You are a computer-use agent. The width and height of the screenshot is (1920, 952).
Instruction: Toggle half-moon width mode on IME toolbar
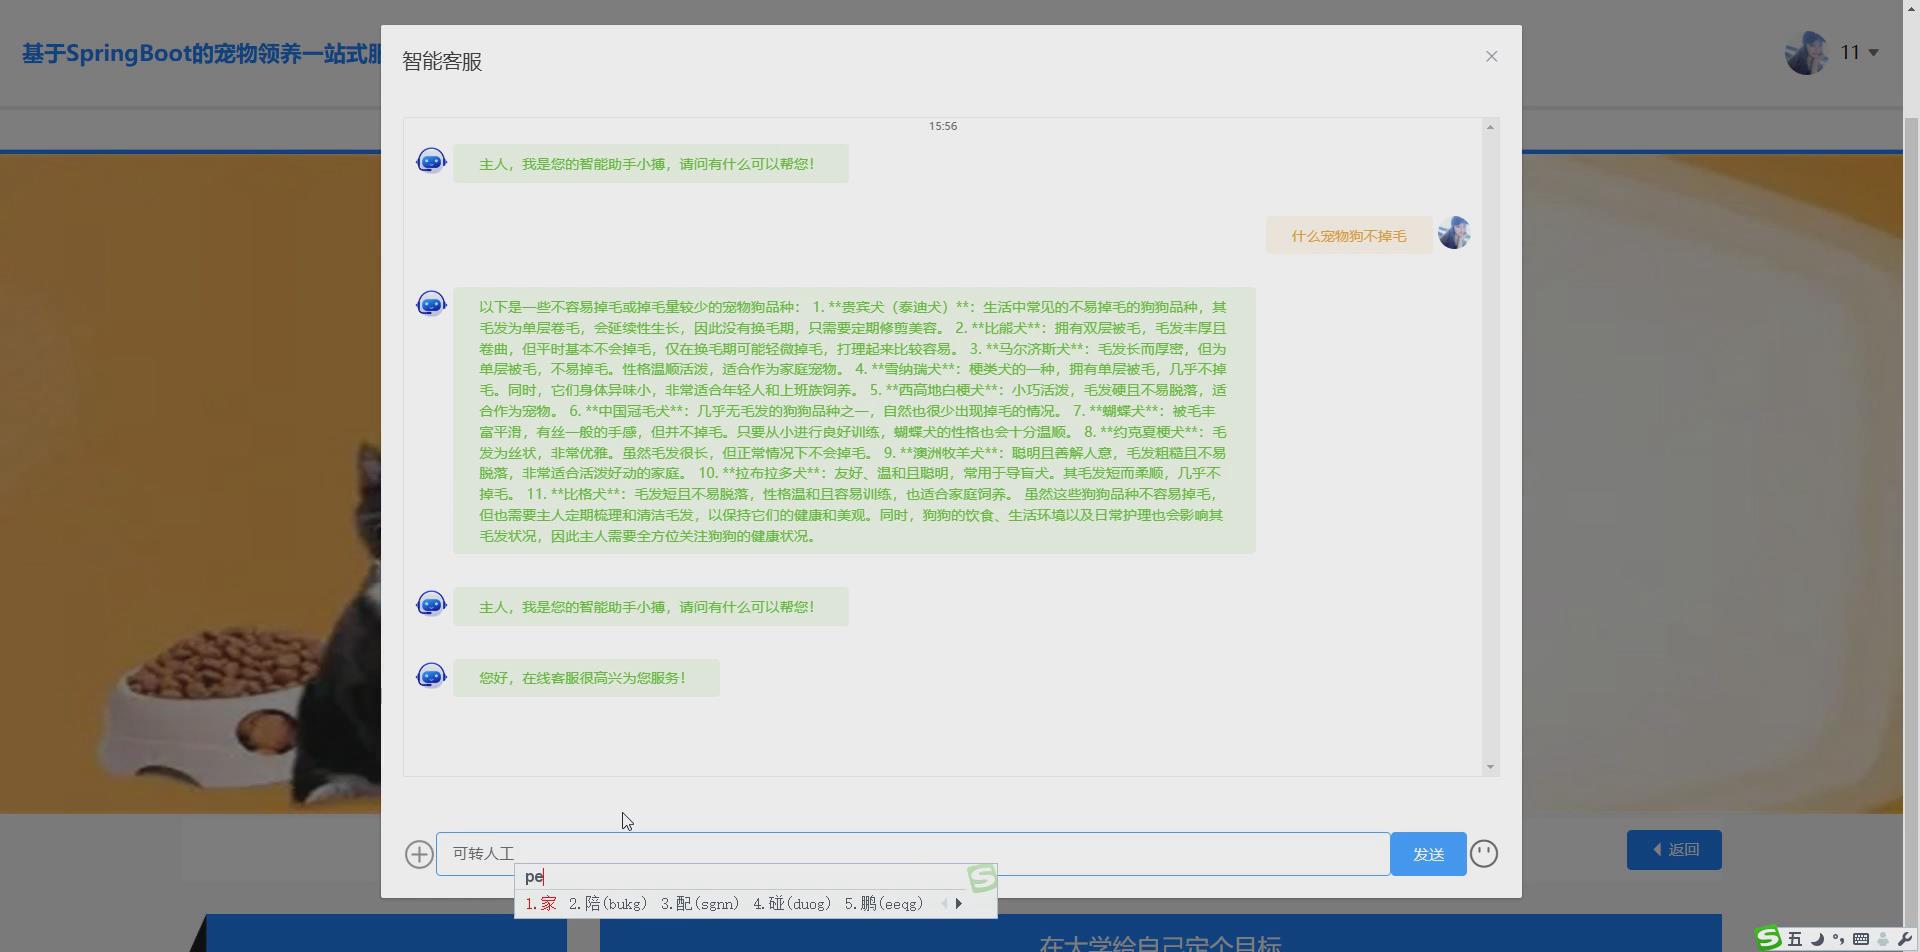click(1817, 939)
